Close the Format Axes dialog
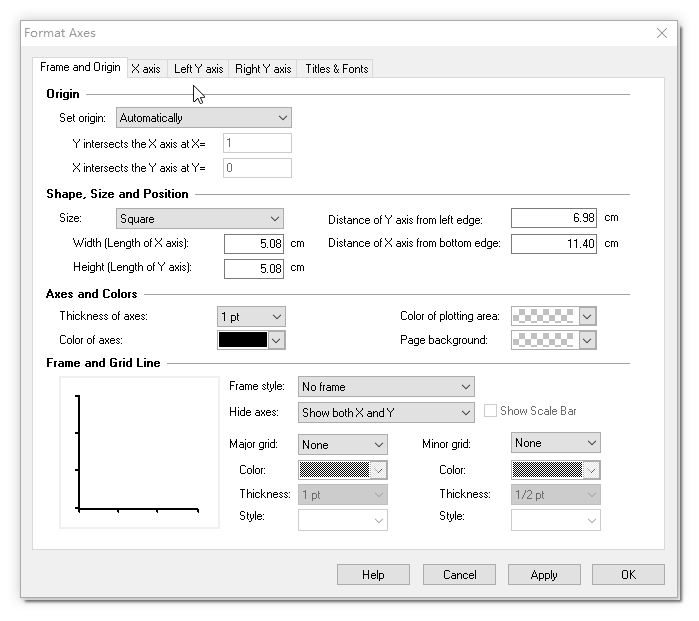Screen dimensions: 699x621 coord(662,33)
